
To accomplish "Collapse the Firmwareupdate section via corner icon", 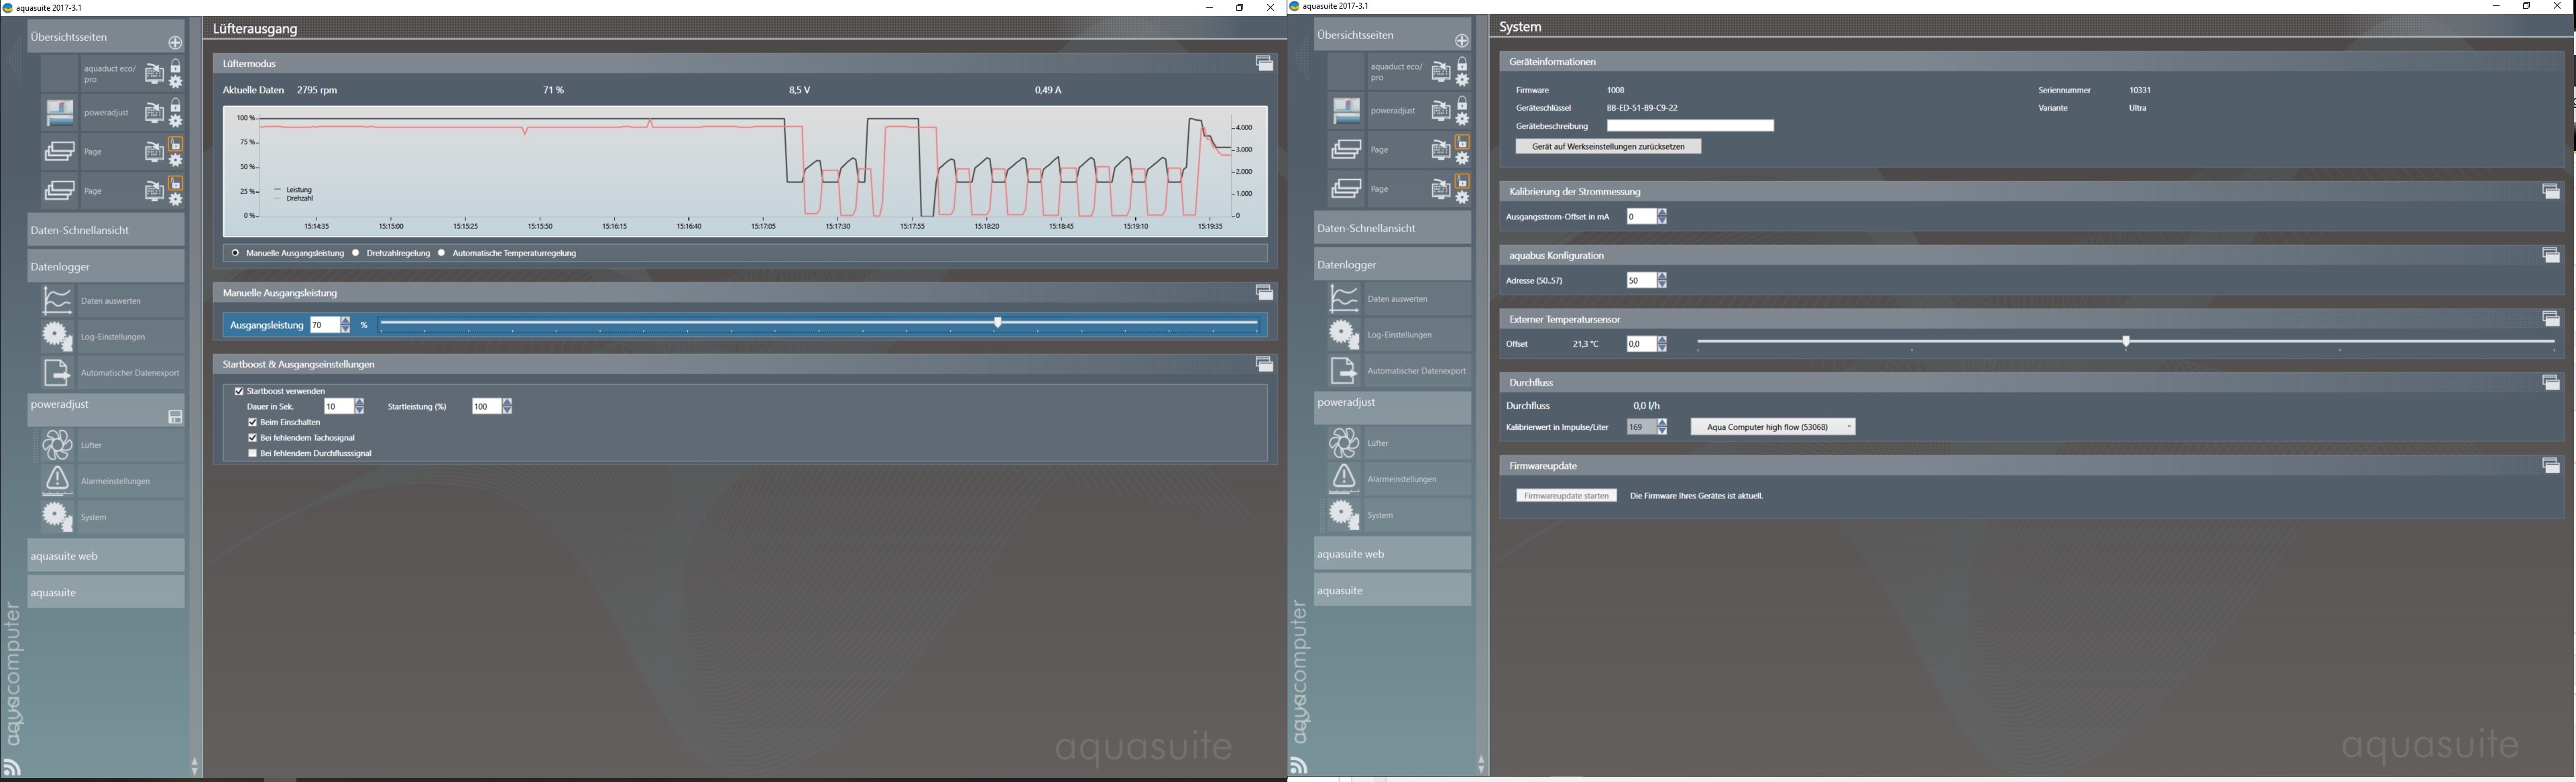I will pyautogui.click(x=2551, y=466).
